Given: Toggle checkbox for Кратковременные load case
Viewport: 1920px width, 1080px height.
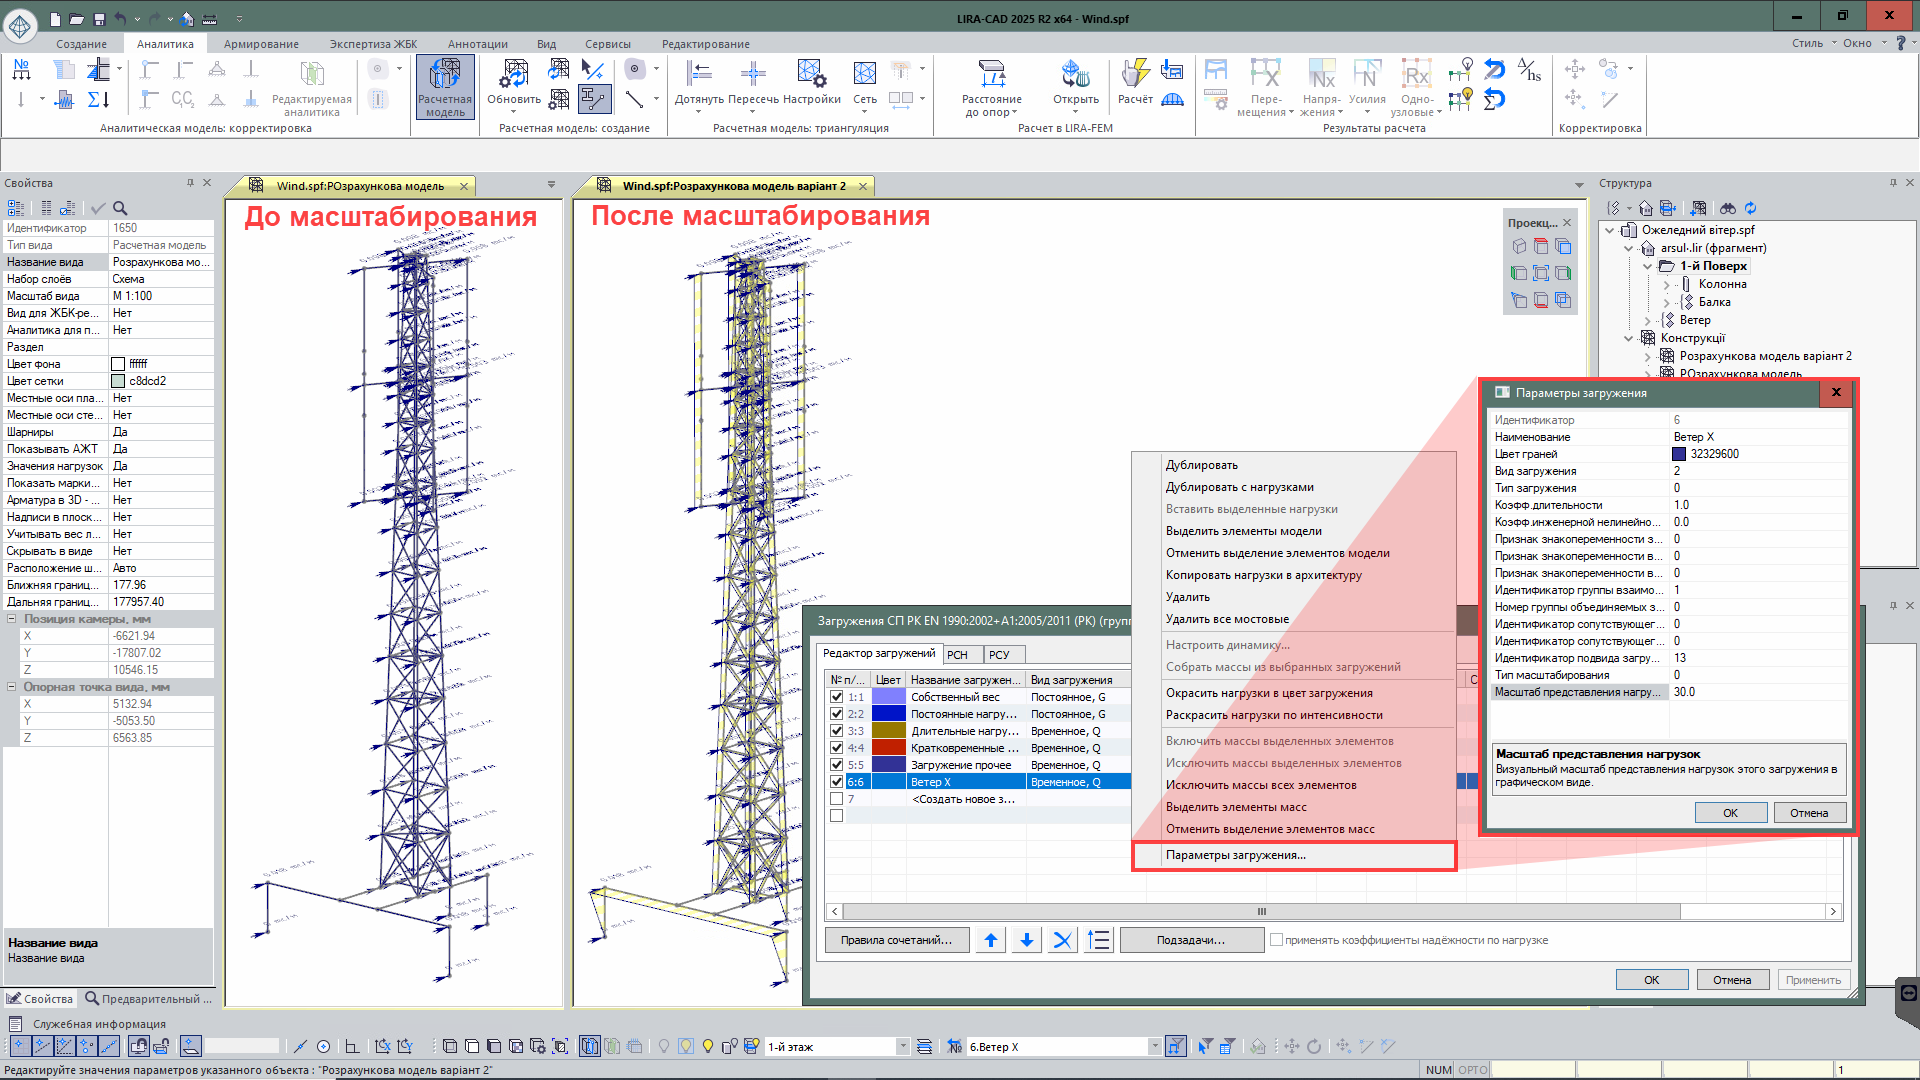Looking at the screenshot, I should 837,748.
